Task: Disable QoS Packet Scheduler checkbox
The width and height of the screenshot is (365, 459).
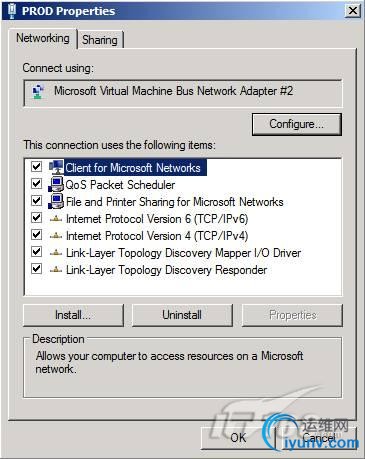Action: coord(36,184)
